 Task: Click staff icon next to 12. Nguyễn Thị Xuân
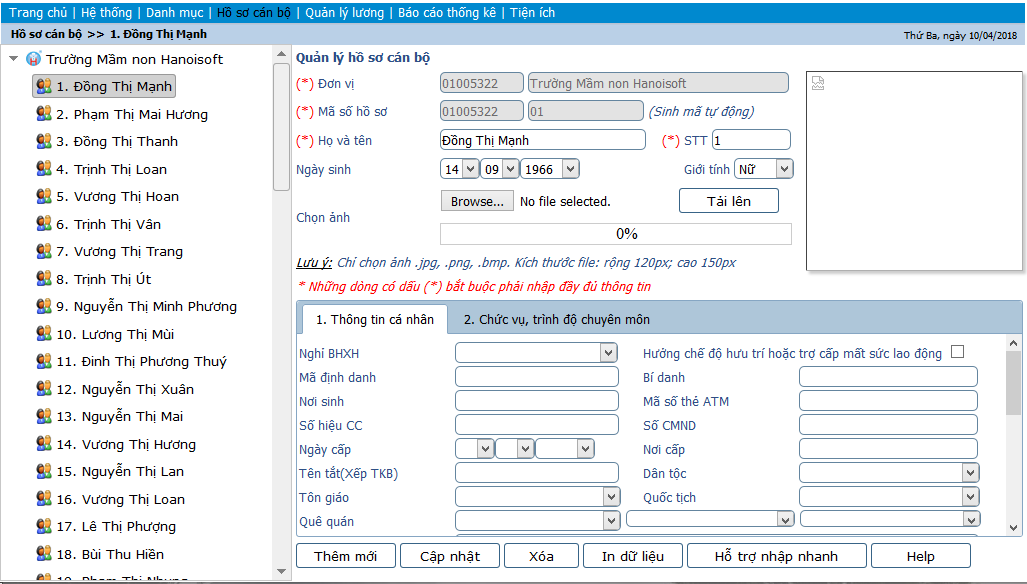(x=44, y=389)
